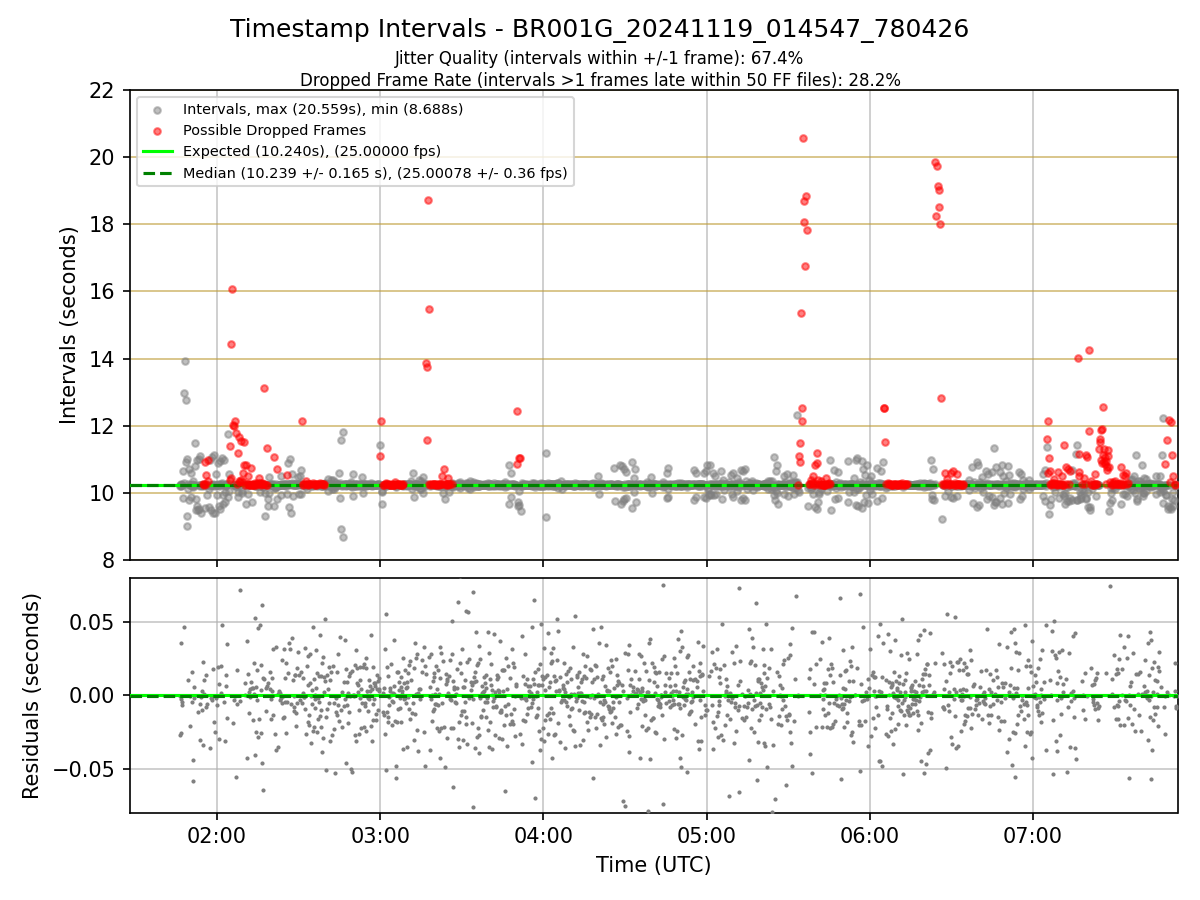1200x900 pixels.
Task: Click the 'Residuals (seconds)' y-axis label
Action: click(32, 696)
